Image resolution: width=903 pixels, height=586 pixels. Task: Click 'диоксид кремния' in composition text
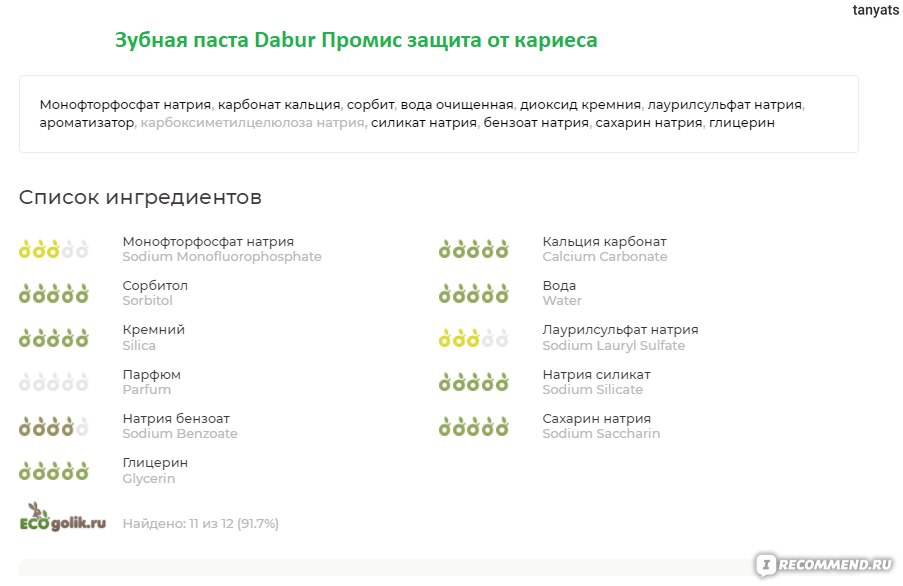580,105
